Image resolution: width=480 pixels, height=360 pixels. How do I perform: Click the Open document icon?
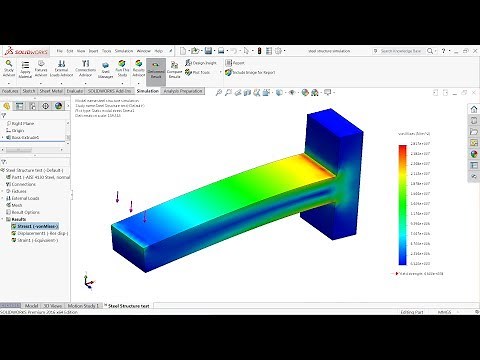[x=195, y=51]
